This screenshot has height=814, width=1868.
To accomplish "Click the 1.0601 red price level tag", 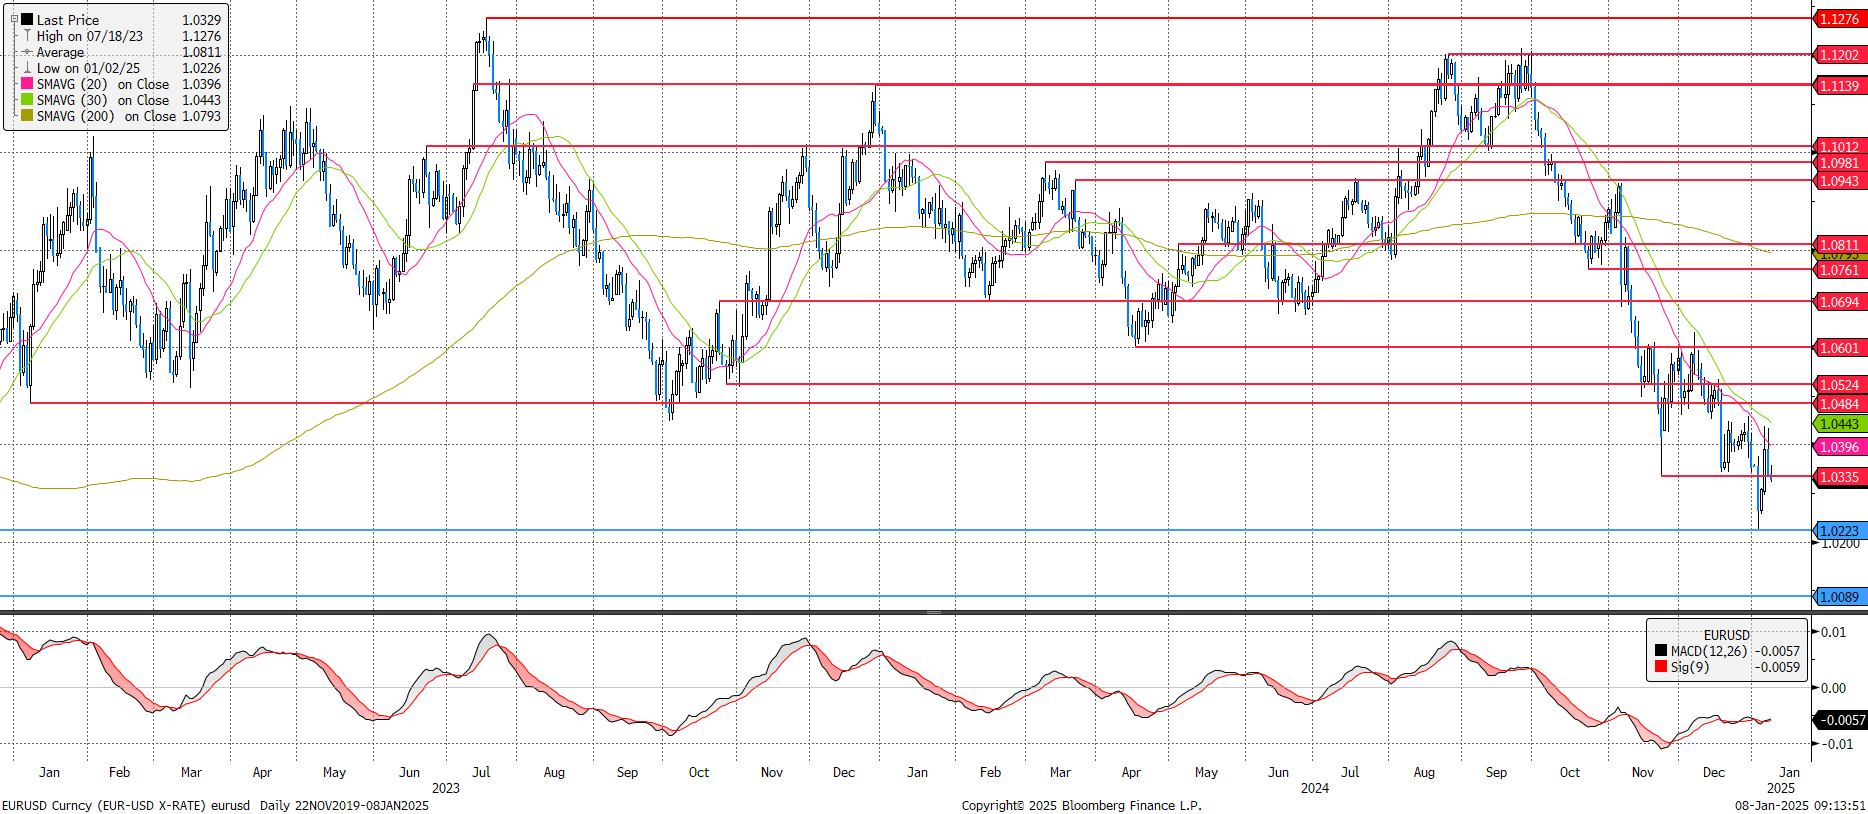I will coord(1839,348).
